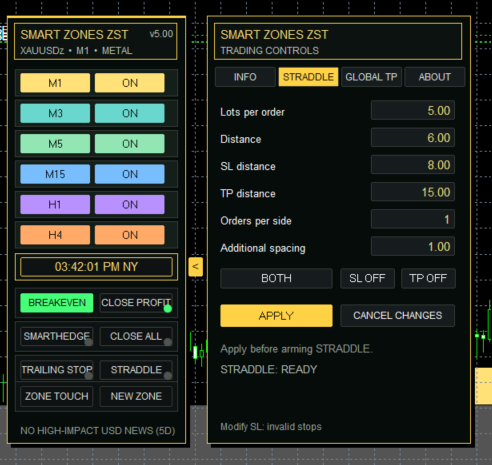
Task: Click the XAUUSDz • M1 • METAL subtitle
Action: (76, 51)
